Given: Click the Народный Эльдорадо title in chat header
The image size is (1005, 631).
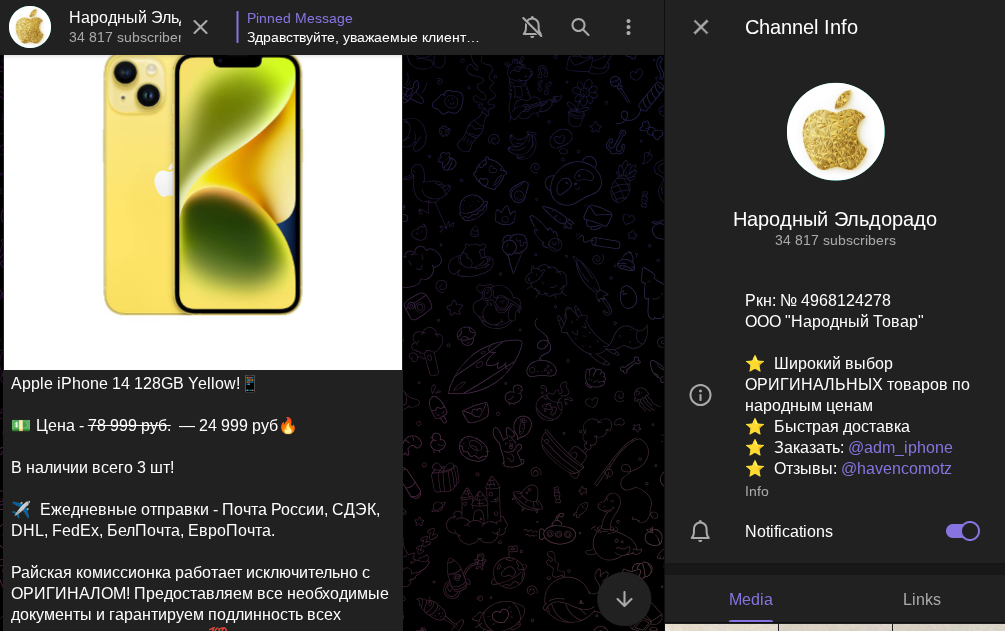Looking at the screenshot, I should point(125,18).
